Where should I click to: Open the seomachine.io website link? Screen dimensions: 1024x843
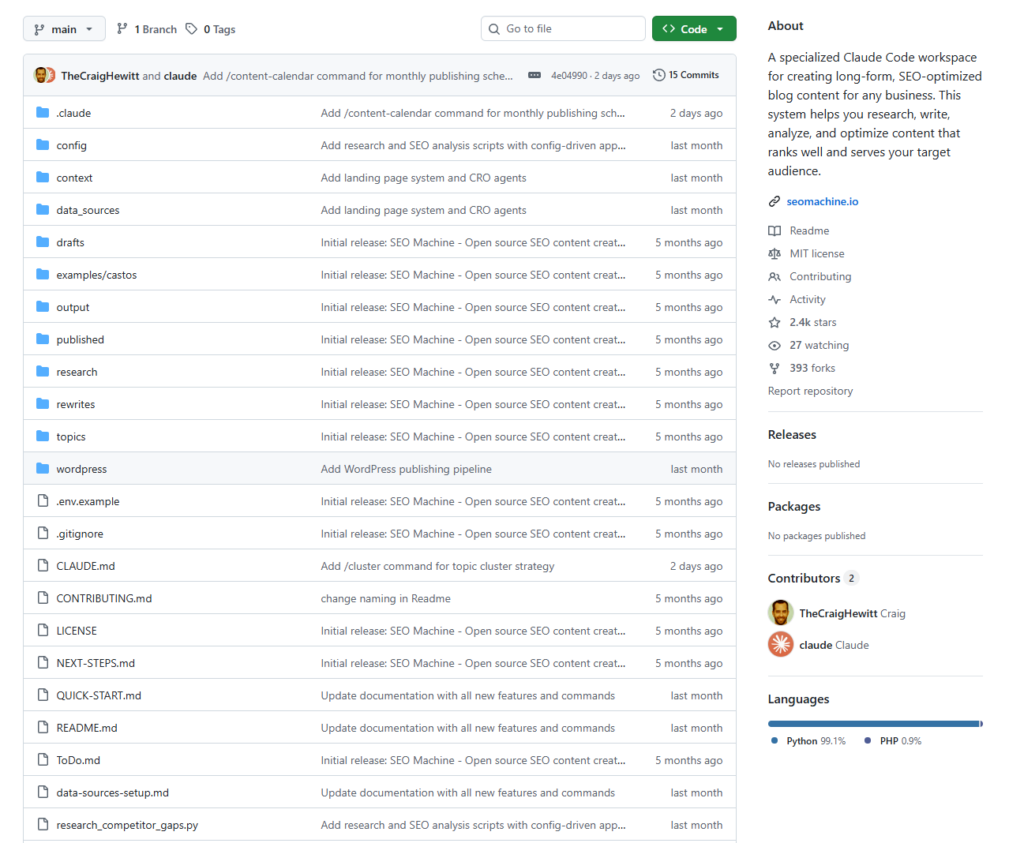822,202
